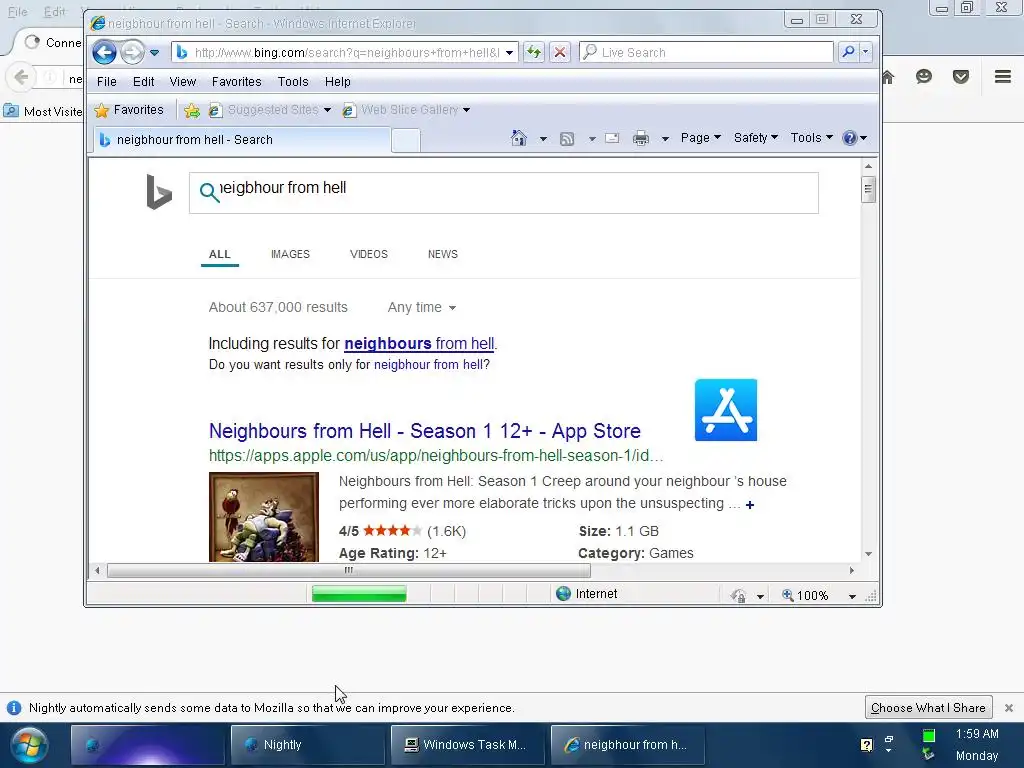The height and width of the screenshot is (768, 1024).
Task: Open the Tools menu in menu bar
Action: coord(293,82)
